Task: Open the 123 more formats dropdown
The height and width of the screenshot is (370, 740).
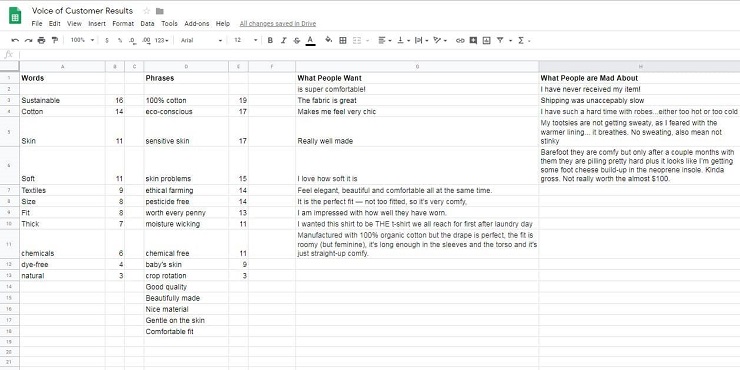Action: coord(161,41)
